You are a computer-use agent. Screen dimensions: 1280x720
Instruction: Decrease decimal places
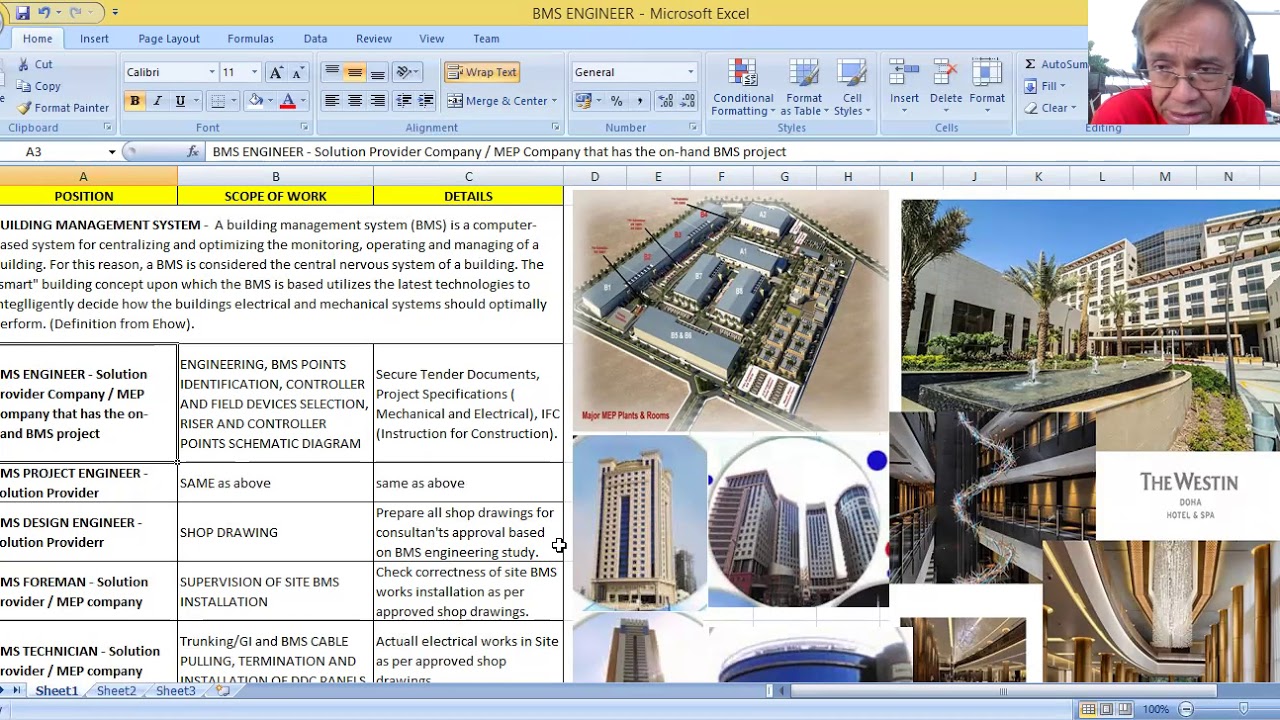pos(688,101)
